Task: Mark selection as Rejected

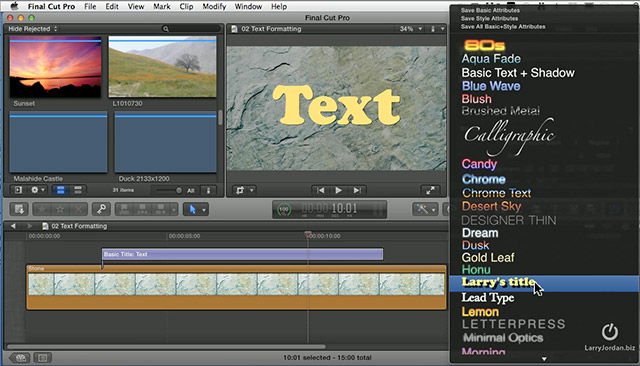Action: coord(78,209)
